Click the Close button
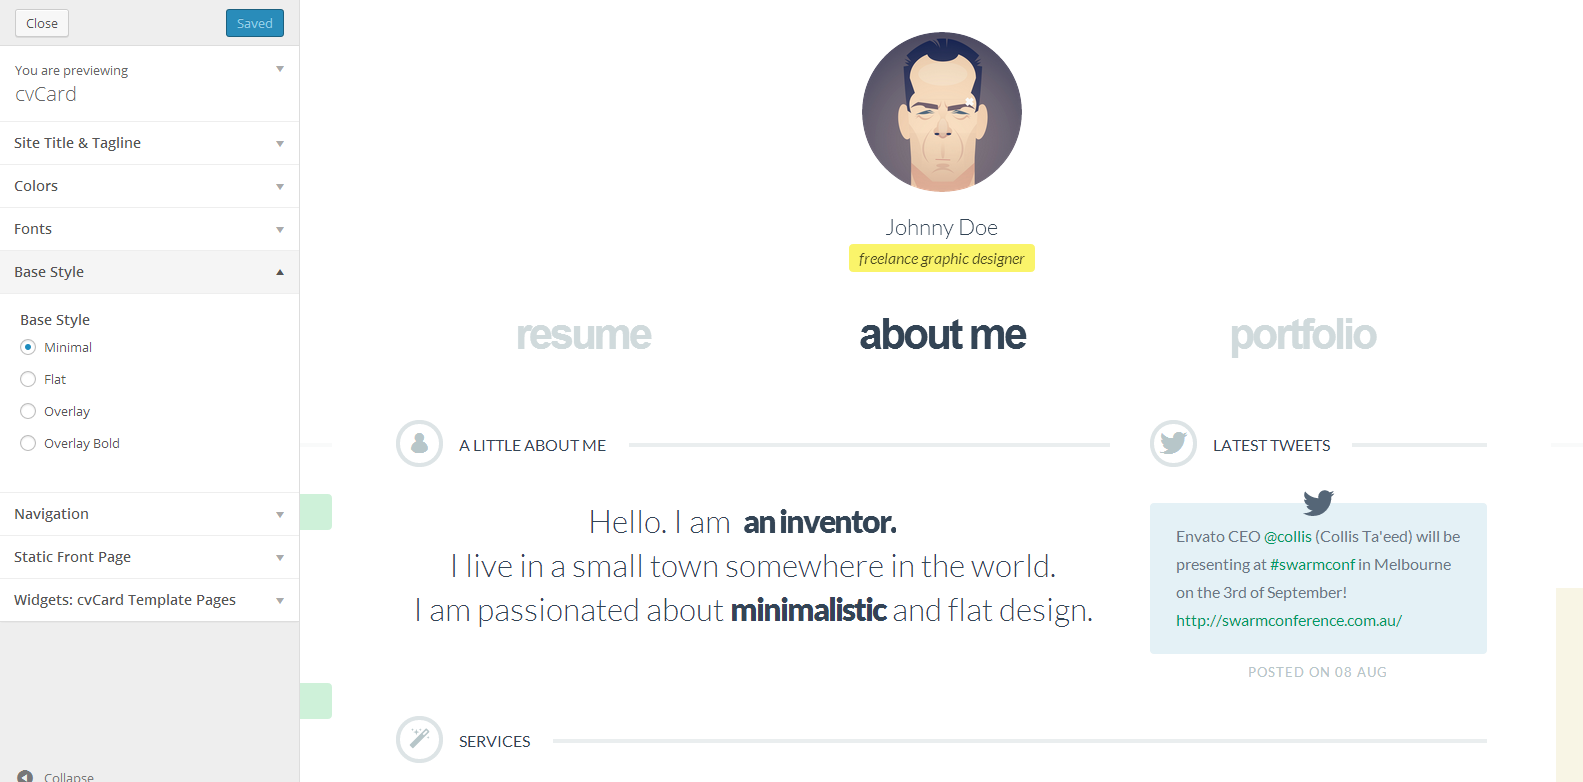Image resolution: width=1583 pixels, height=782 pixels. 42,23
